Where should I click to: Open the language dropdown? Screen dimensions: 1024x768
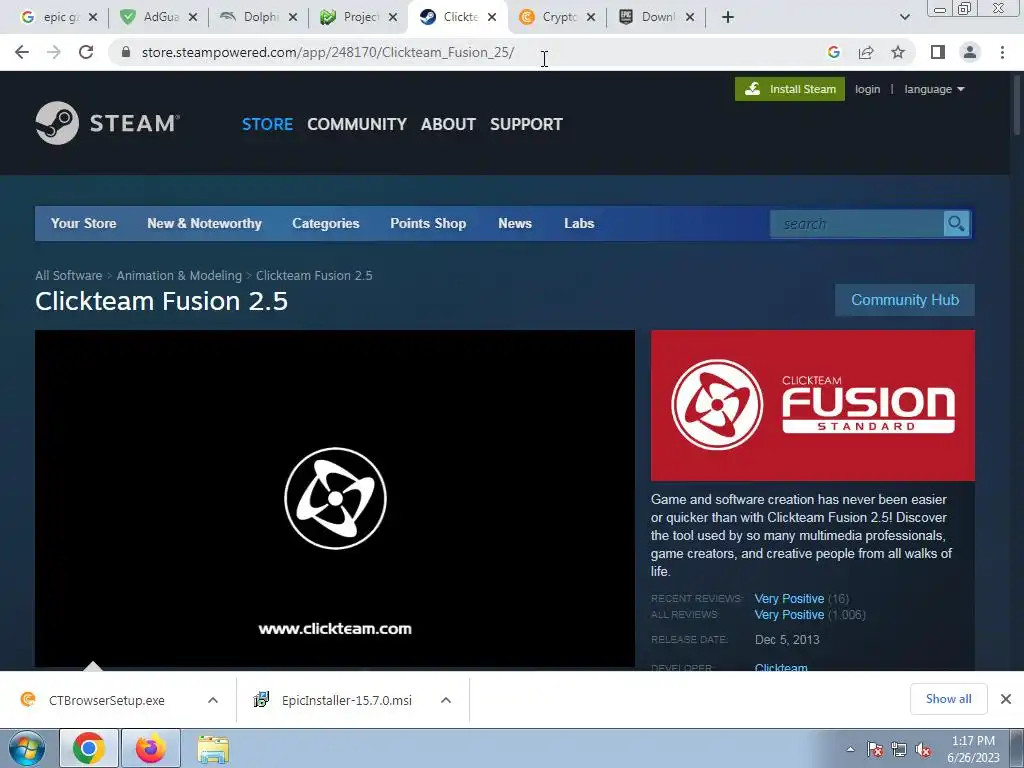click(x=934, y=89)
